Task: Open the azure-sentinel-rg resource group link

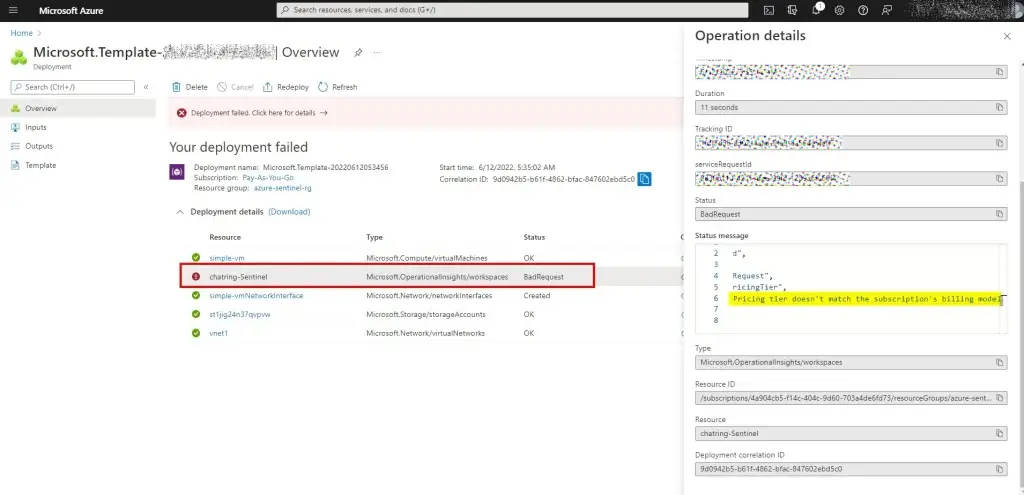Action: coord(285,188)
